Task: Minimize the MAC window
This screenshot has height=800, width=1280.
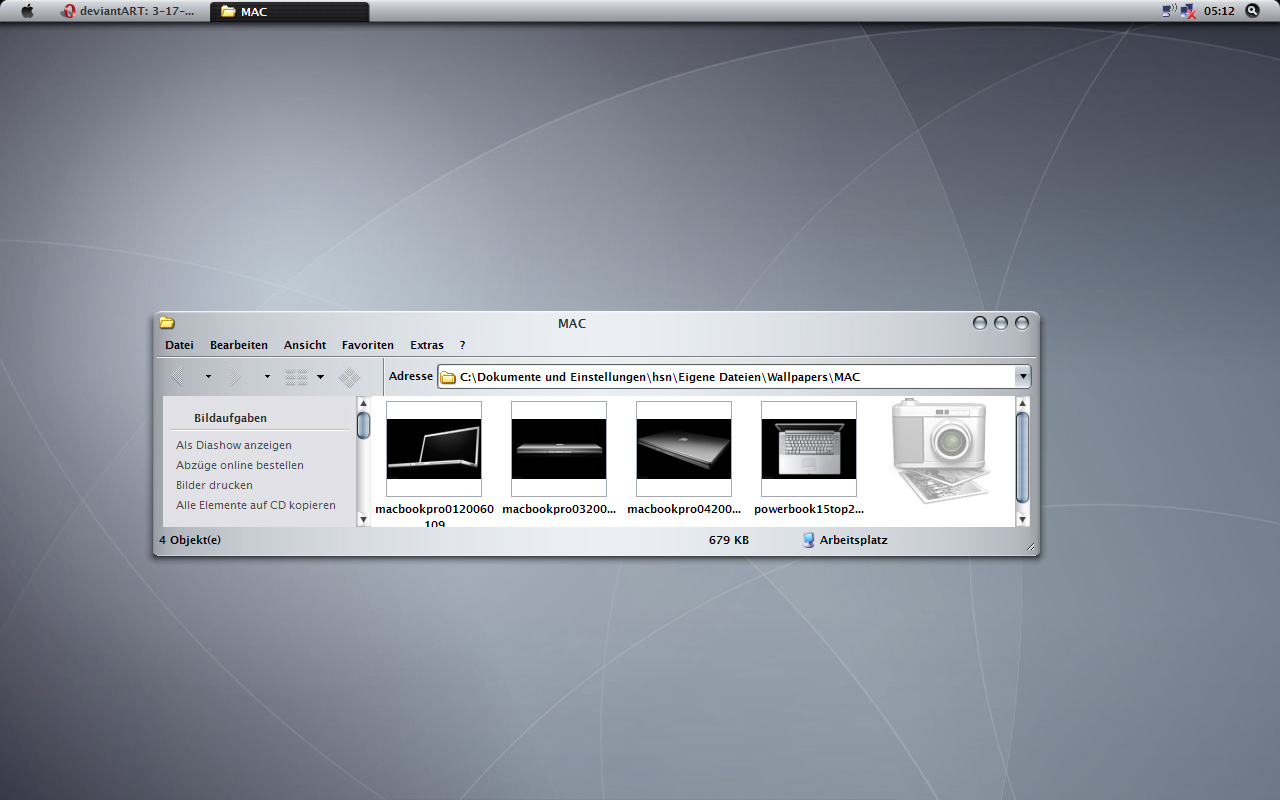Action: [980, 323]
